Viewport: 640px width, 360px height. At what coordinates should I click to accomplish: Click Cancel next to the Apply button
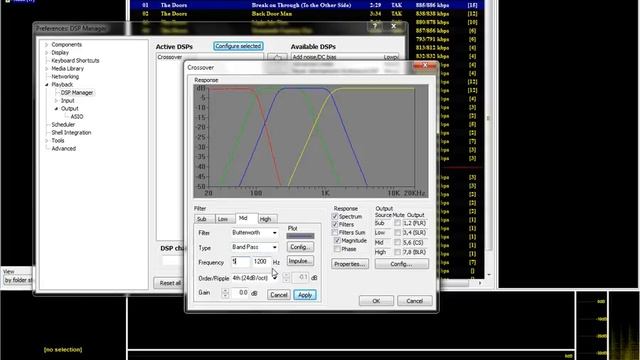pos(279,295)
